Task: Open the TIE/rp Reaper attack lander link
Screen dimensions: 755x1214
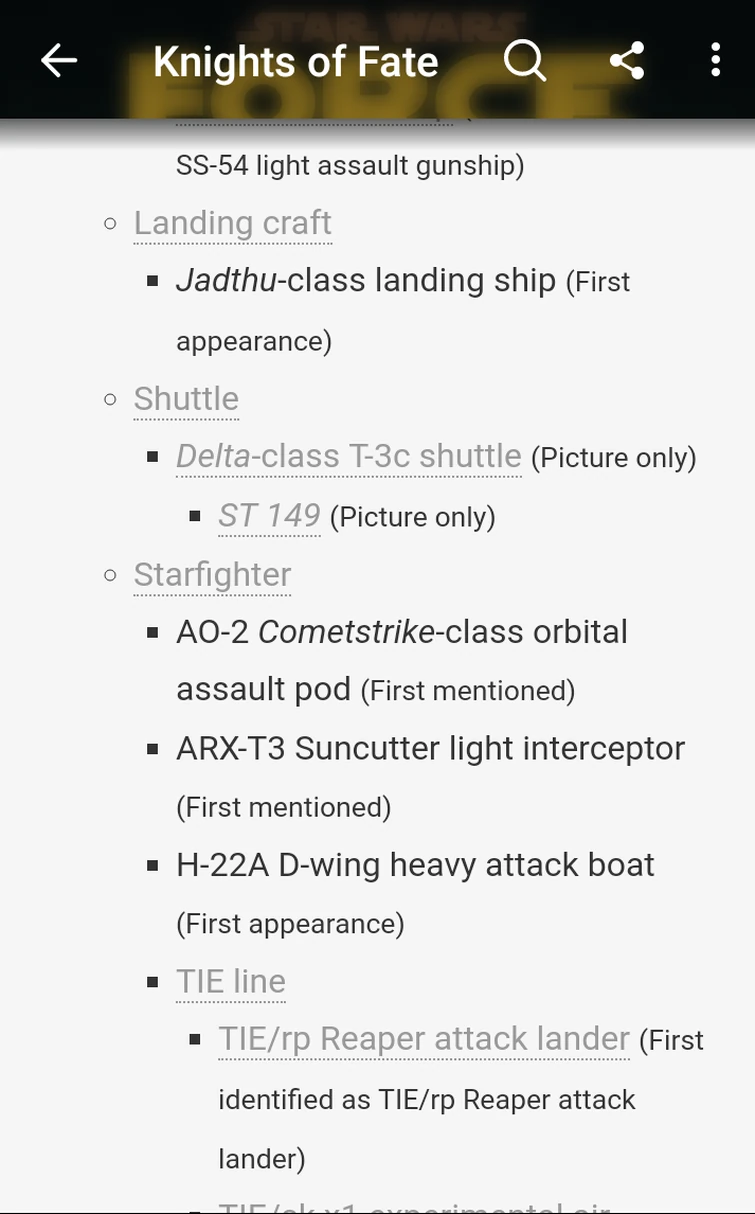Action: [424, 1039]
